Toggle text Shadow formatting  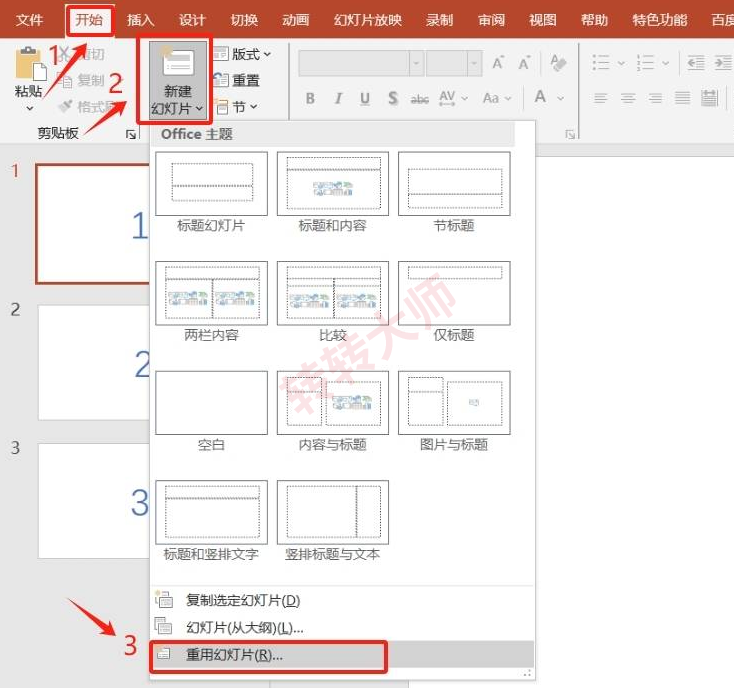(x=393, y=98)
